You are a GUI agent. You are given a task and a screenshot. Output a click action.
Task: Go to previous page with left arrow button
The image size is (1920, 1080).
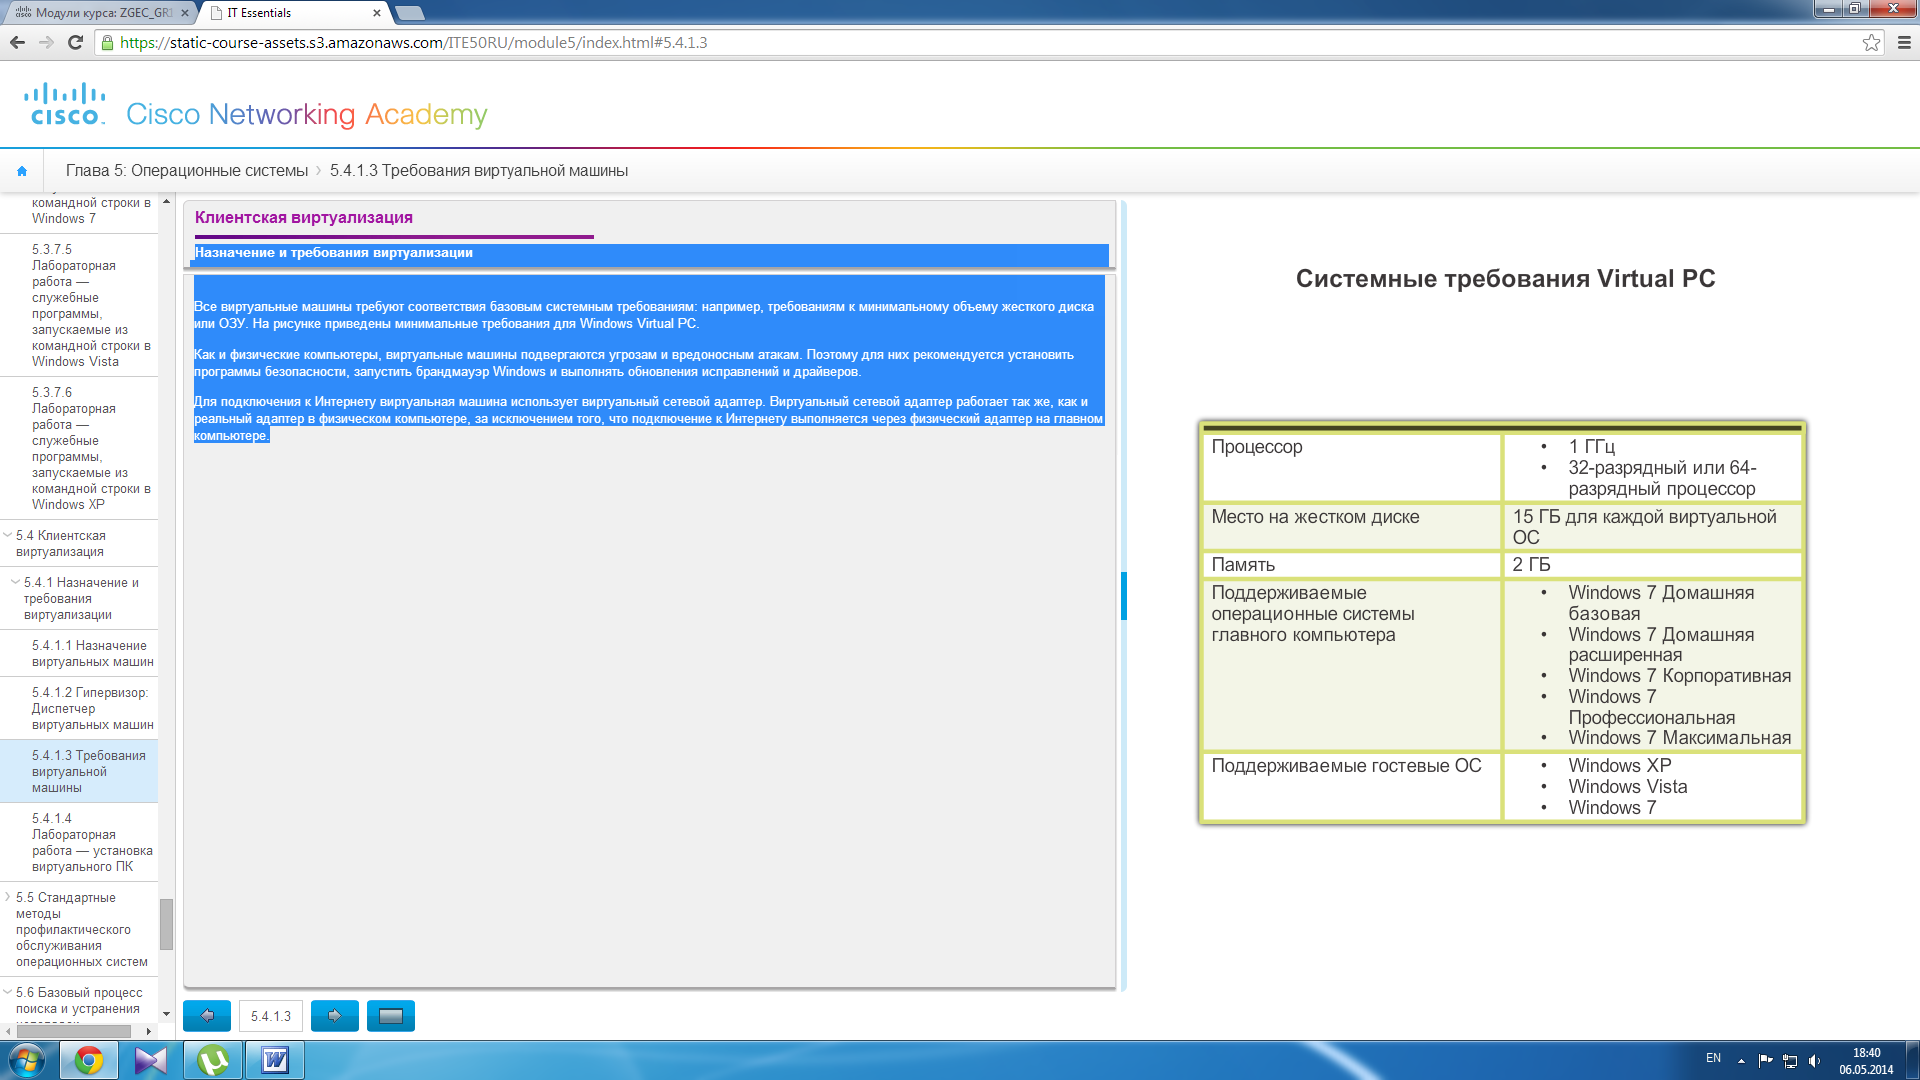tap(207, 1016)
